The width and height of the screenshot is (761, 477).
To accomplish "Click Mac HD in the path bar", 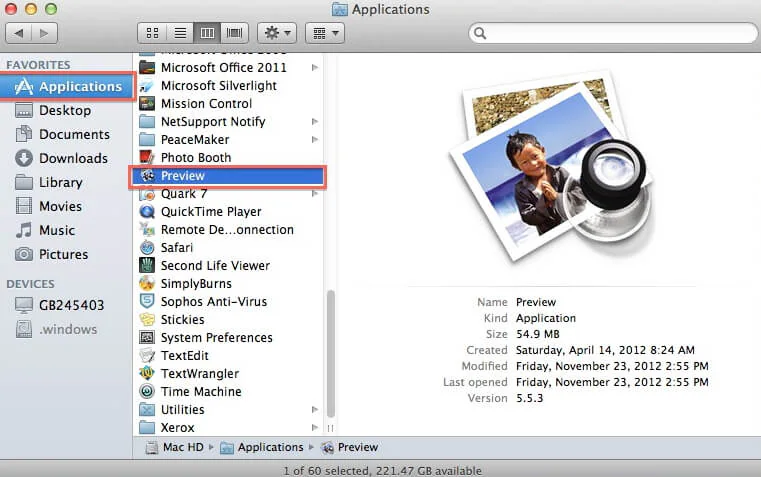I will pos(175,447).
